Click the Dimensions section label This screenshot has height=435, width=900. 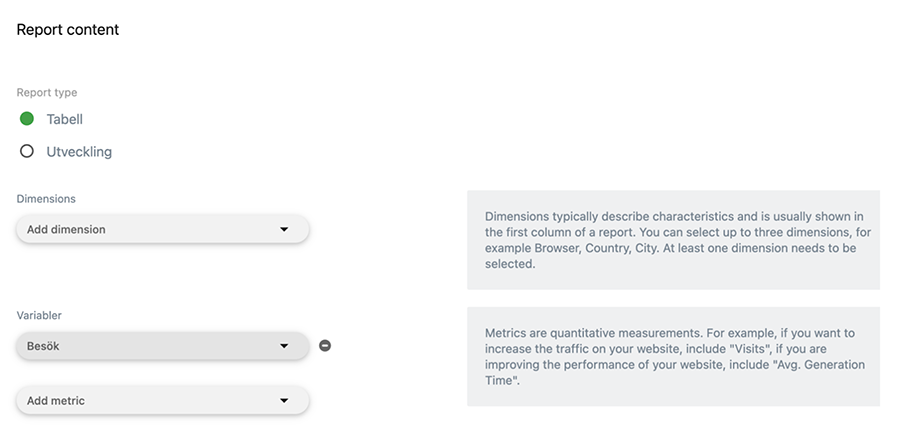pyautogui.click(x=46, y=199)
